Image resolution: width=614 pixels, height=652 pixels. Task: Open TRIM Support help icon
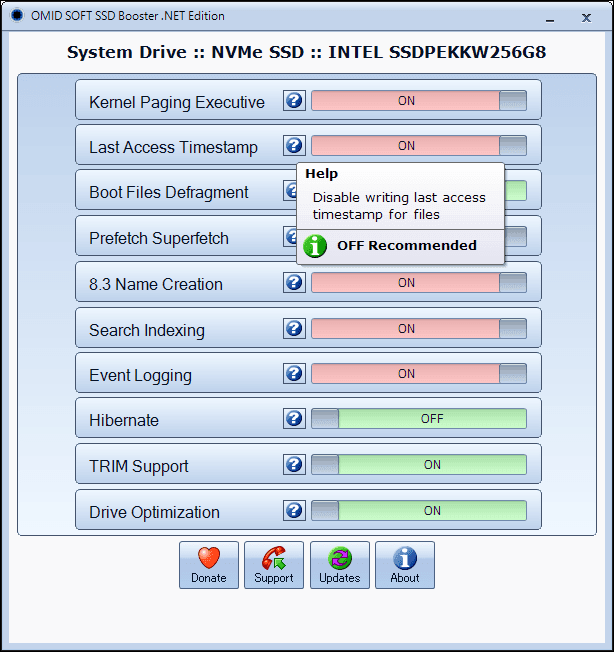pyautogui.click(x=294, y=464)
